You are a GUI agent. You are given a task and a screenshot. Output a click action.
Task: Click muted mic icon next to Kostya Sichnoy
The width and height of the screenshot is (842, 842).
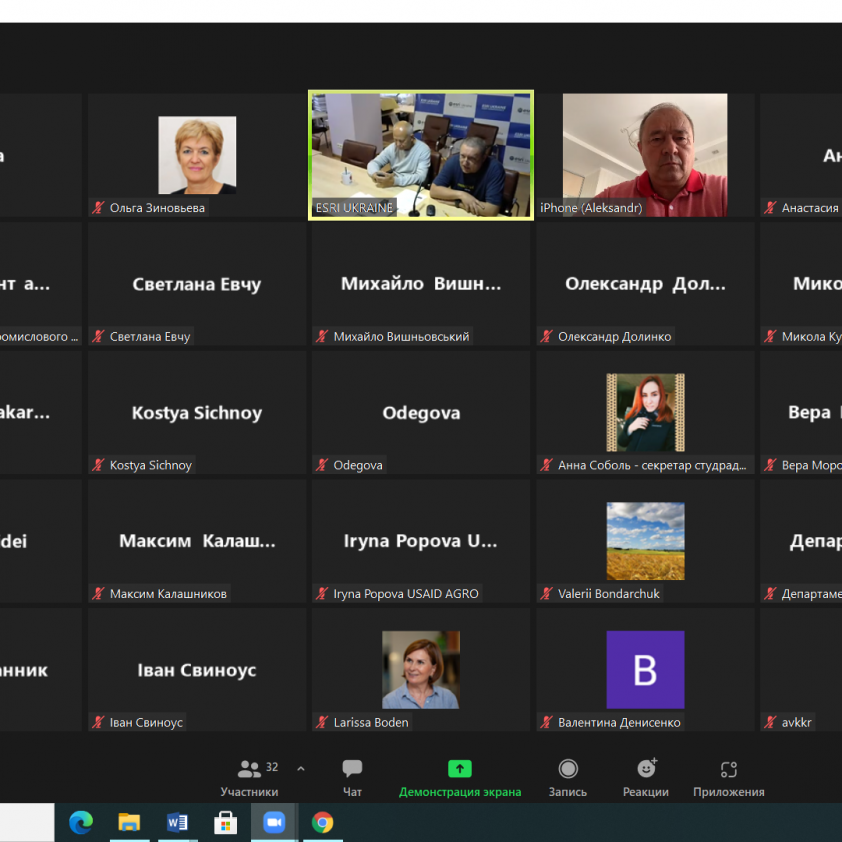click(98, 465)
